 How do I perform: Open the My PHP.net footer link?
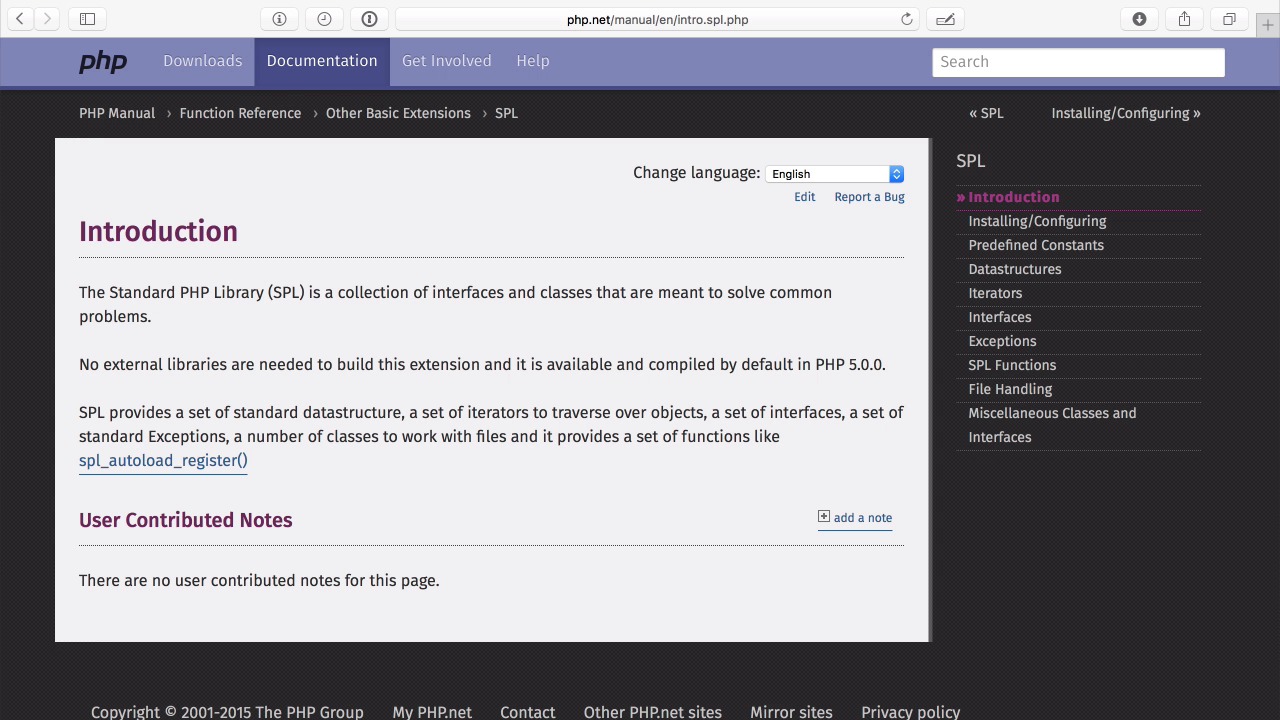(432, 712)
